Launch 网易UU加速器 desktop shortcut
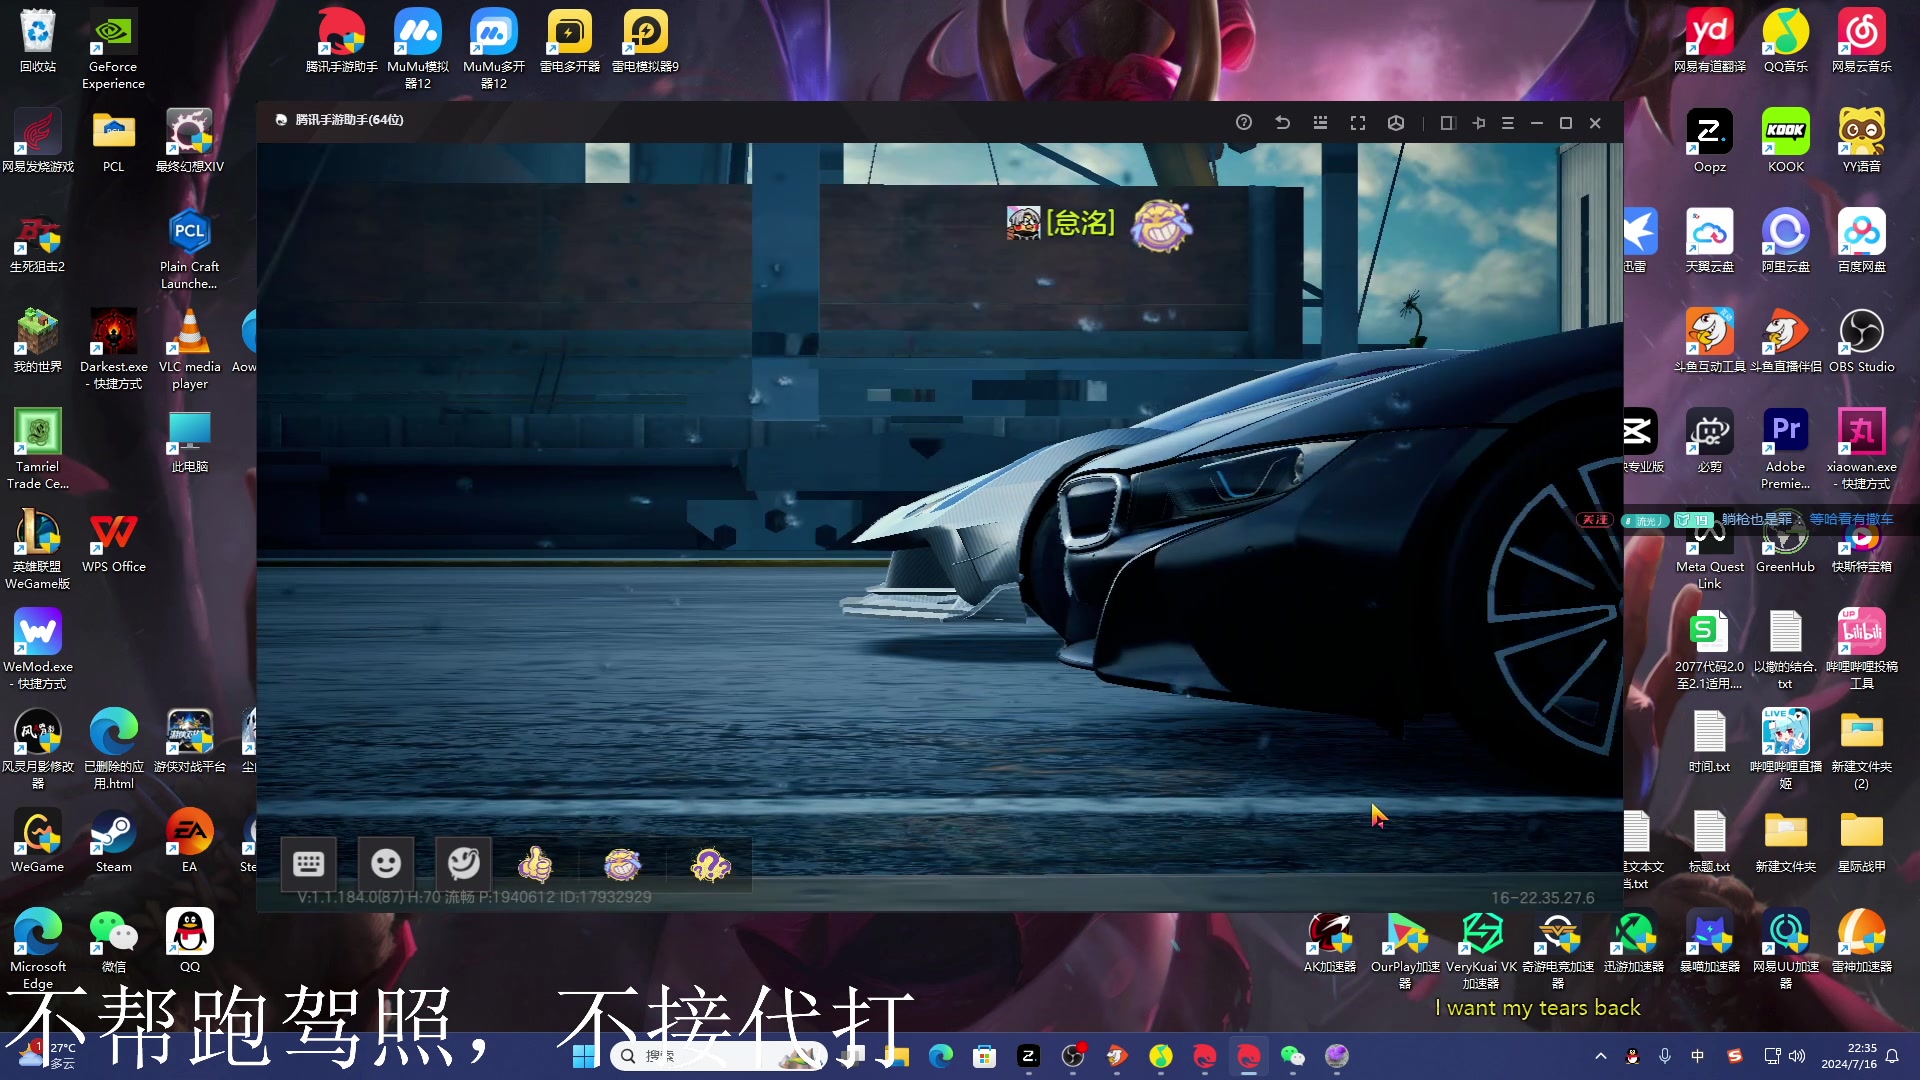The width and height of the screenshot is (1920, 1080). pyautogui.click(x=1786, y=949)
